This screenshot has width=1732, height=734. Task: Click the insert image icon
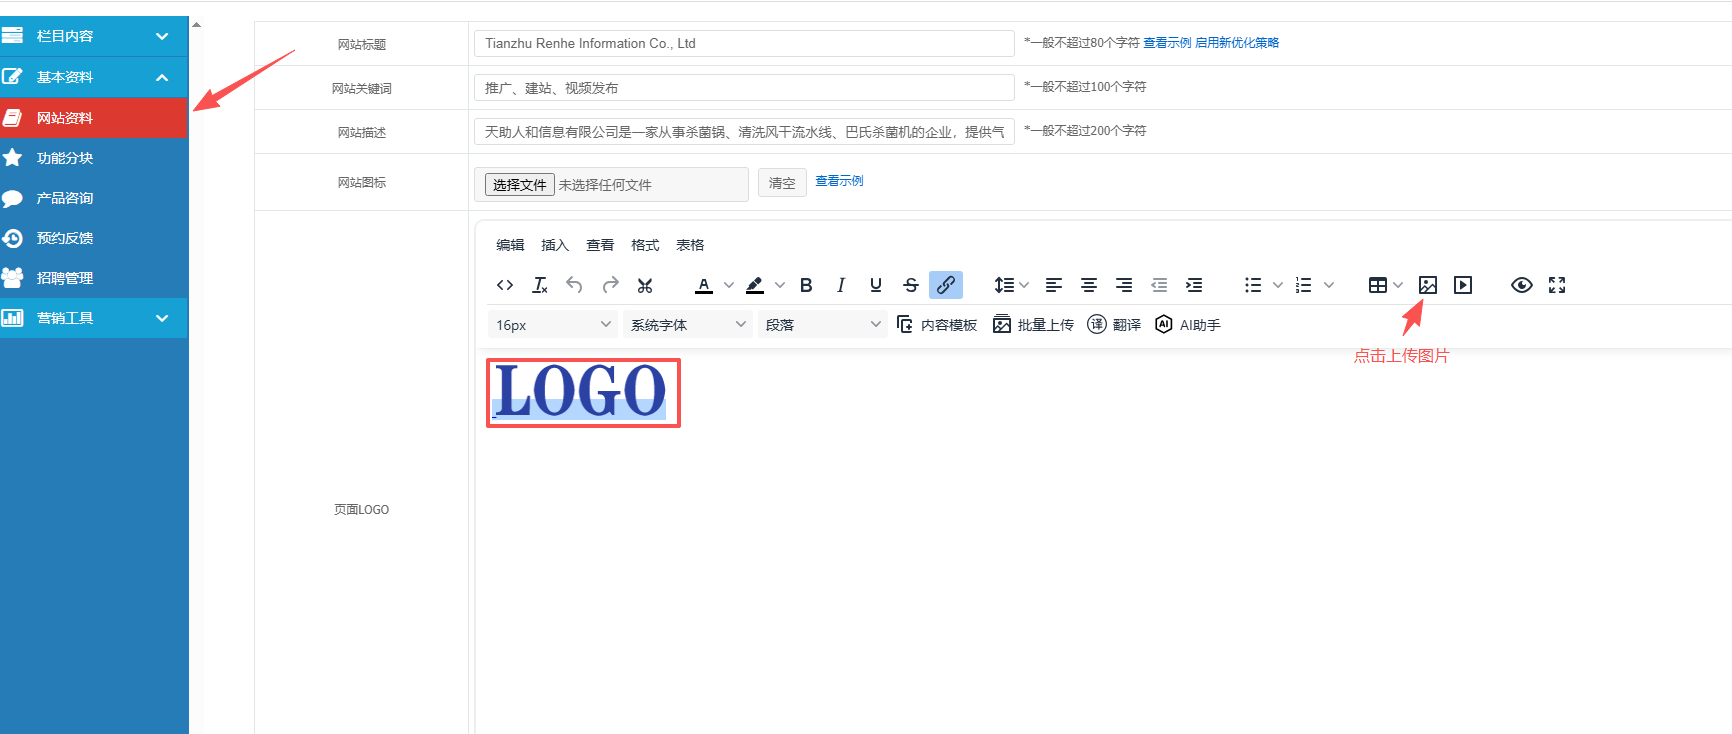[1427, 285]
